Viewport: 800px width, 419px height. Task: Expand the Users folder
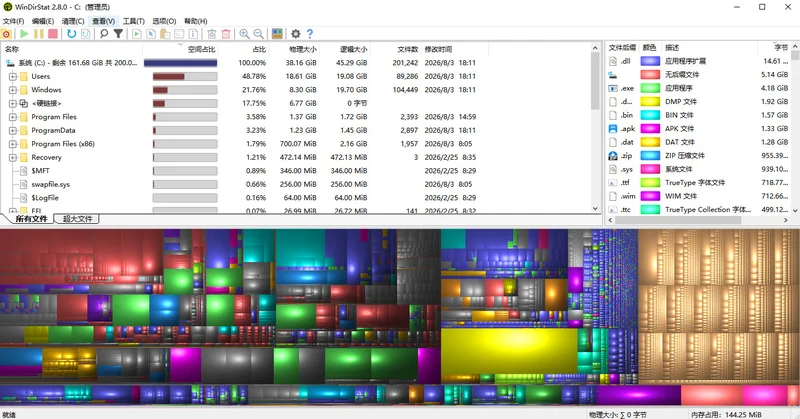13,77
